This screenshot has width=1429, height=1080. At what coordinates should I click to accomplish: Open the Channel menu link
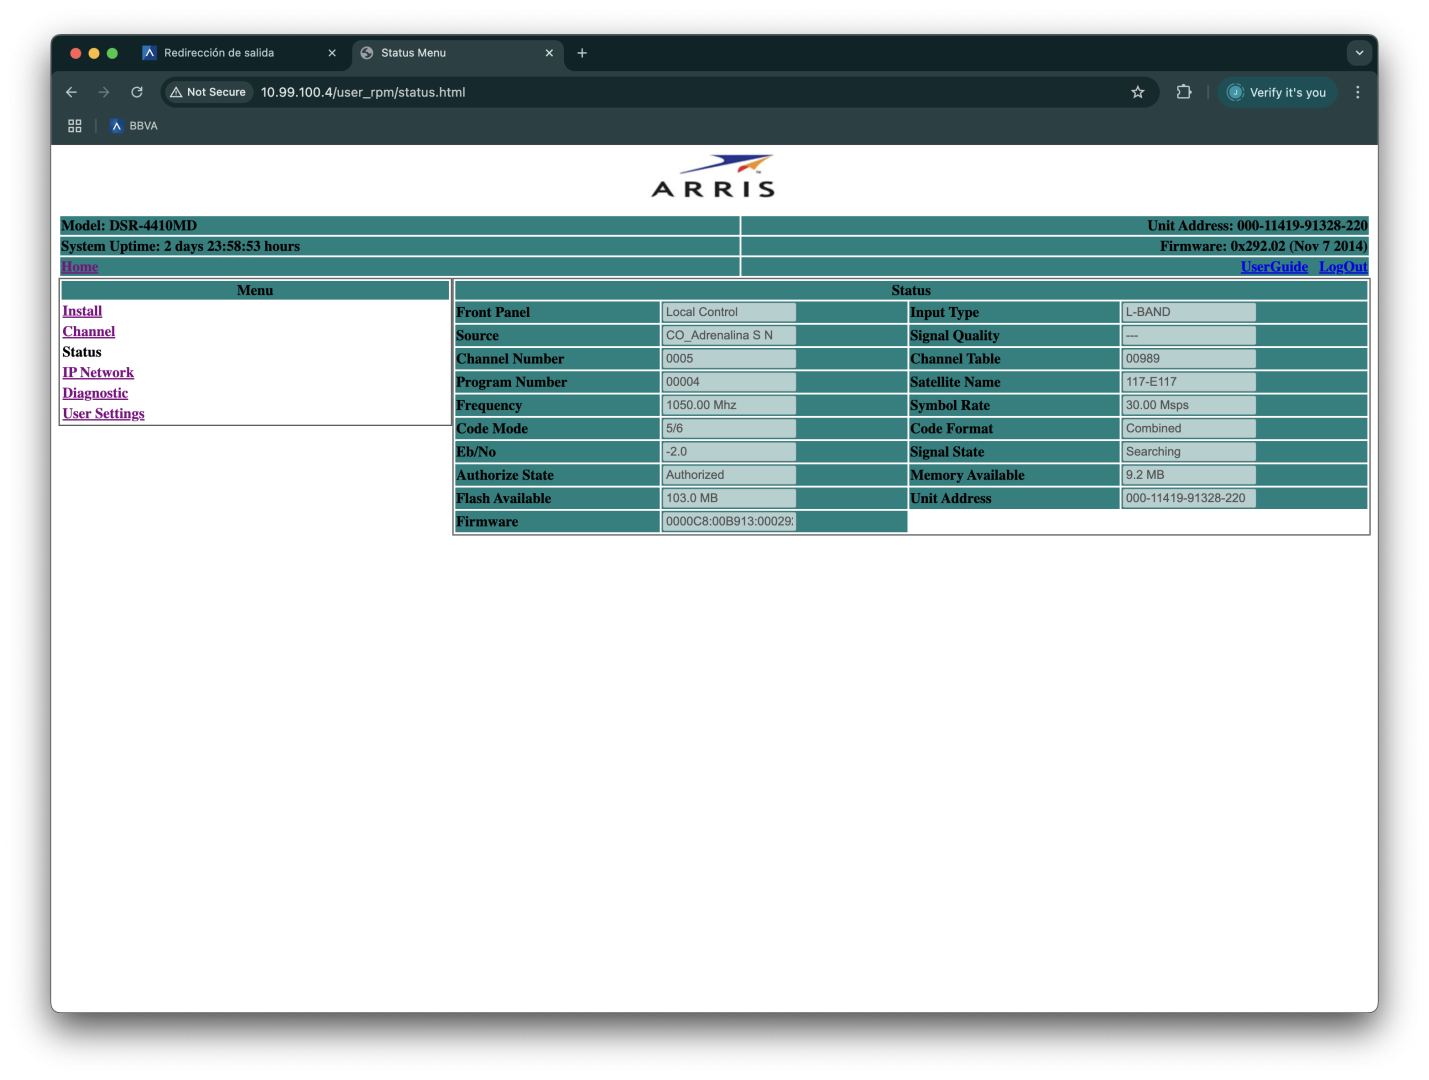coord(89,332)
